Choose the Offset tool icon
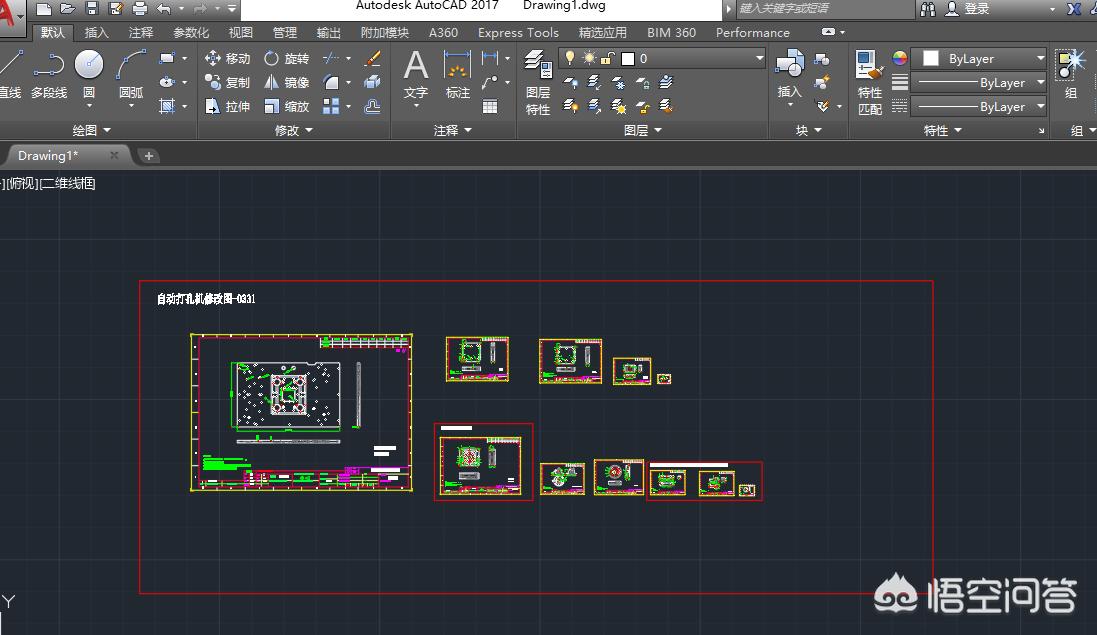Screen dimensions: 1097x635 coord(373,106)
